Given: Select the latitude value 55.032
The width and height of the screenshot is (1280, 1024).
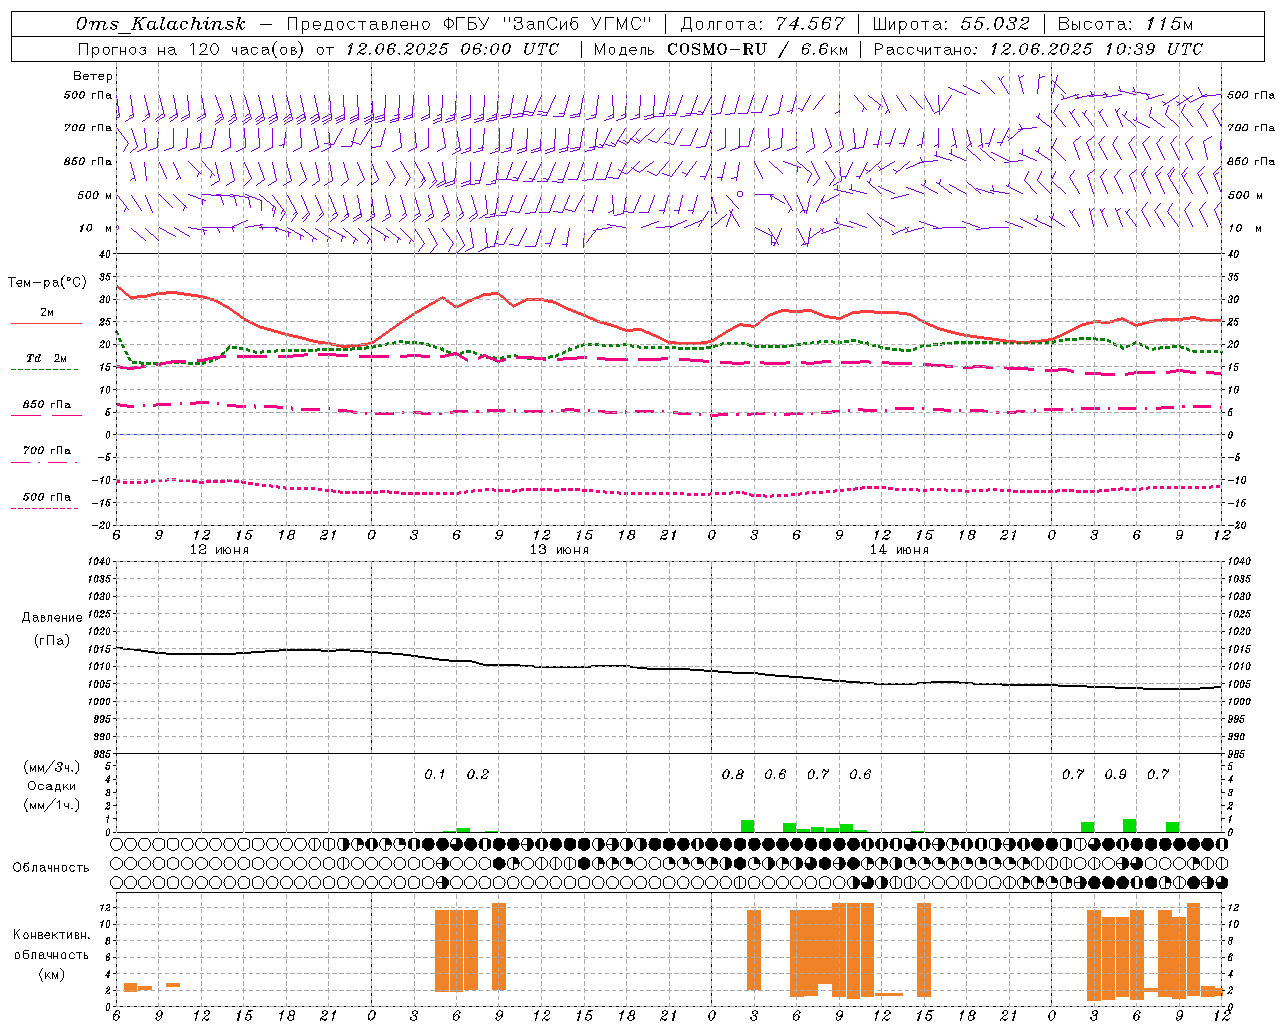Looking at the screenshot, I should pyautogui.click(x=995, y=24).
